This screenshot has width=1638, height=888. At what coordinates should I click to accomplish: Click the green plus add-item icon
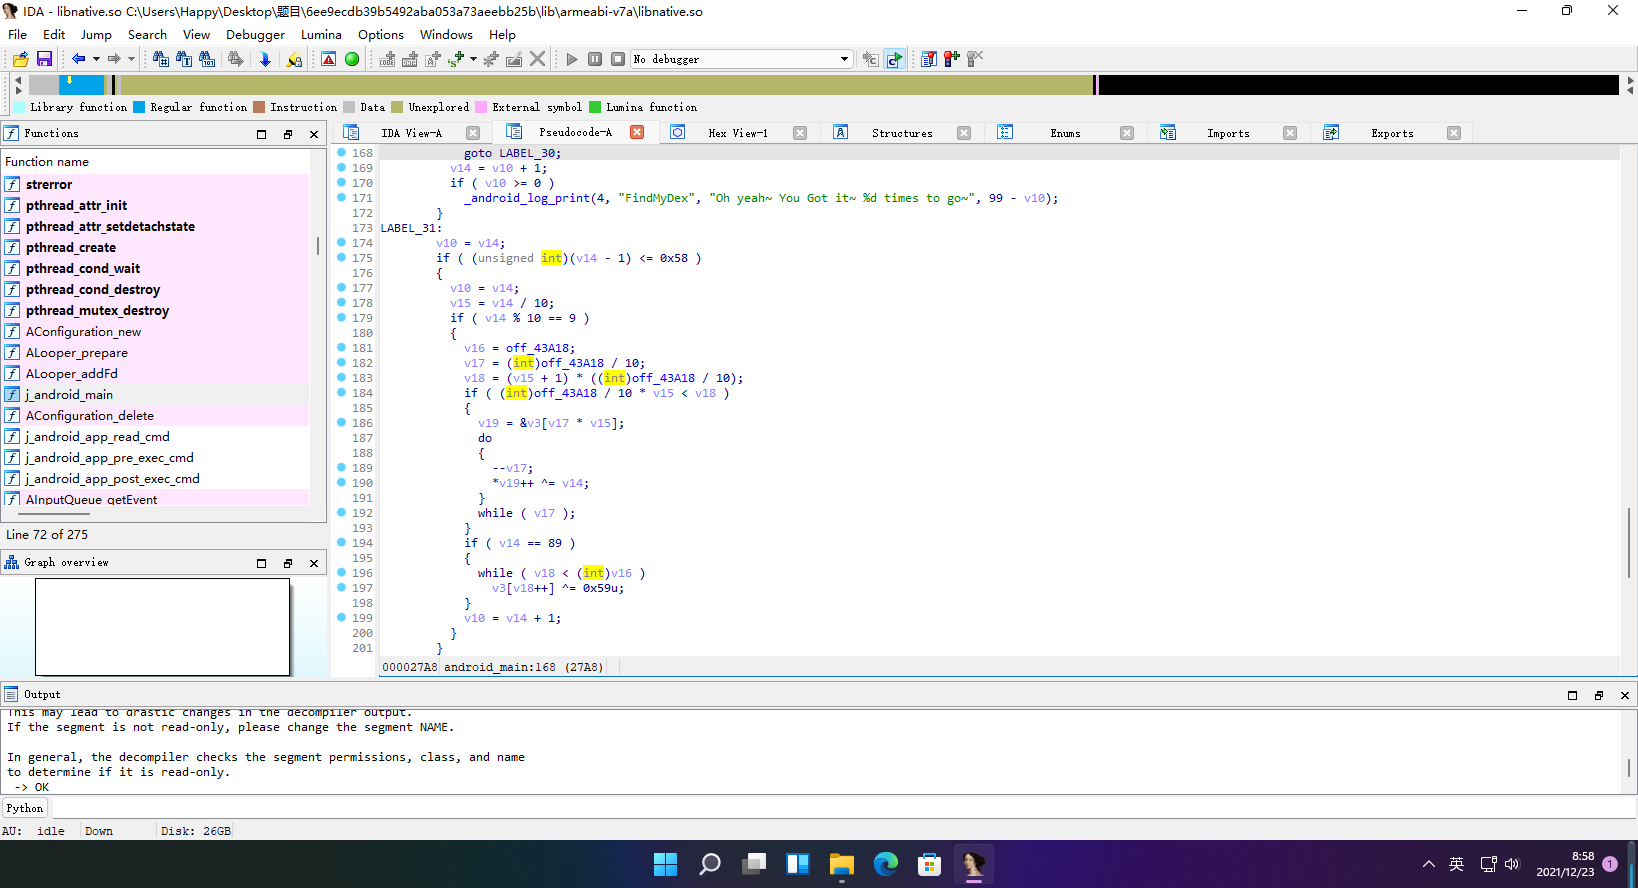pos(456,59)
